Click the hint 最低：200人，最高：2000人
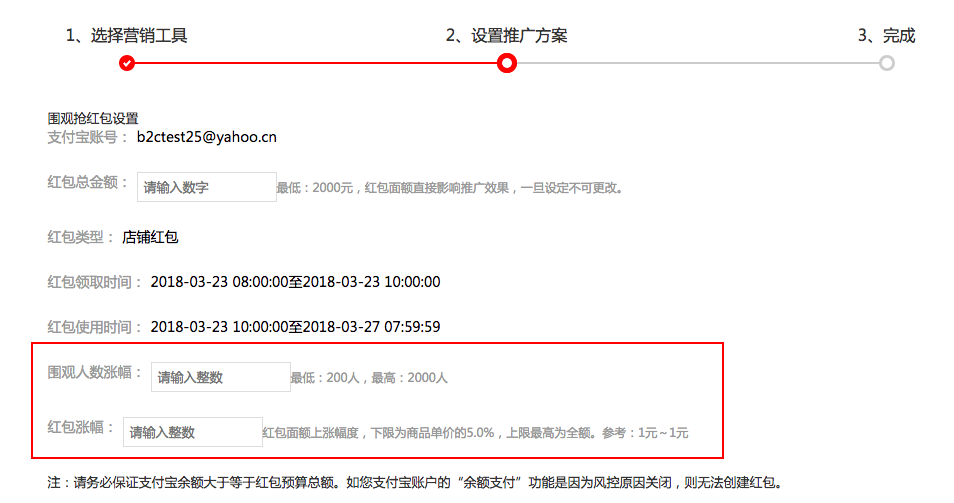This screenshot has width=954, height=503. click(x=369, y=378)
